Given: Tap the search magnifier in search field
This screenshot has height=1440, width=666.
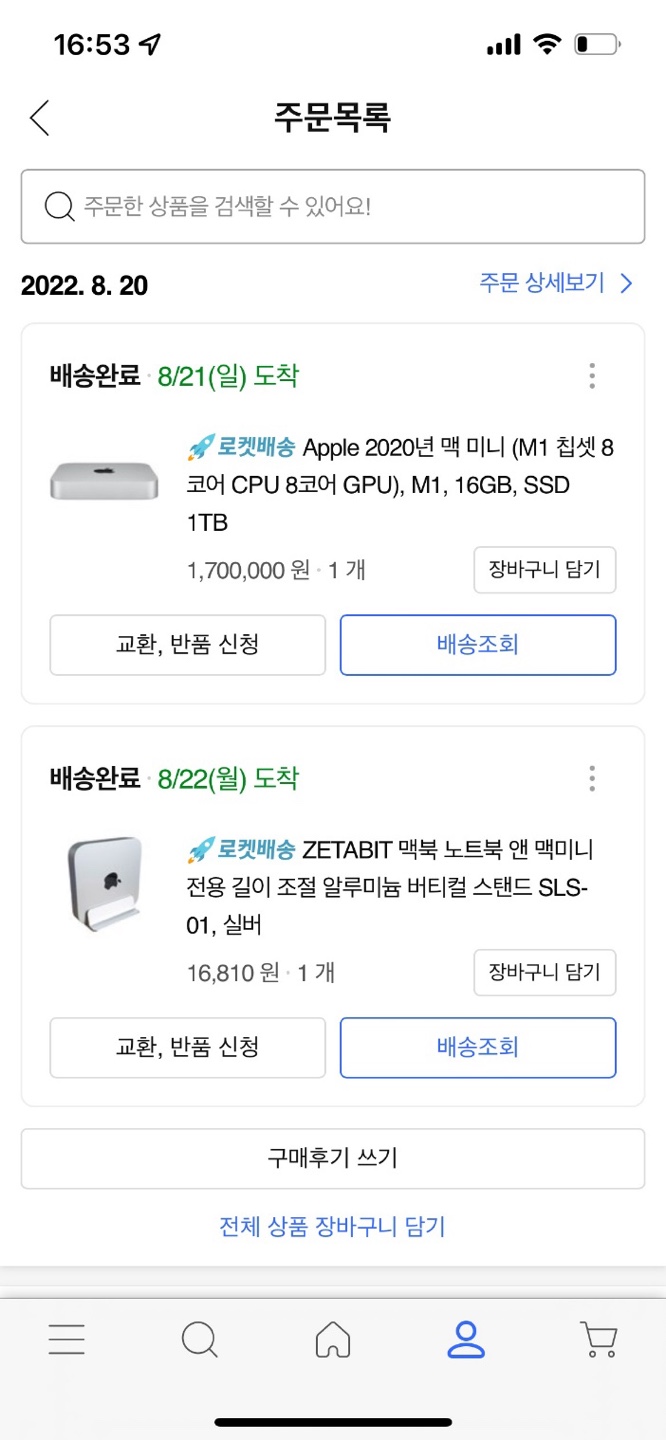Looking at the screenshot, I should tap(60, 207).
